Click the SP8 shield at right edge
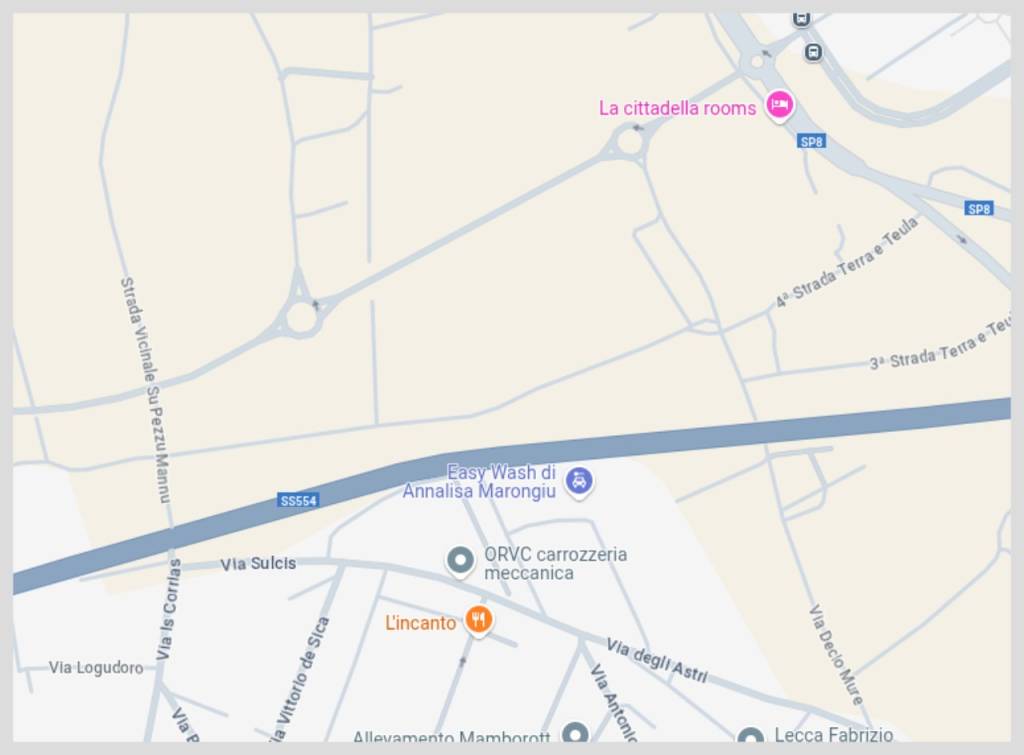 979,209
